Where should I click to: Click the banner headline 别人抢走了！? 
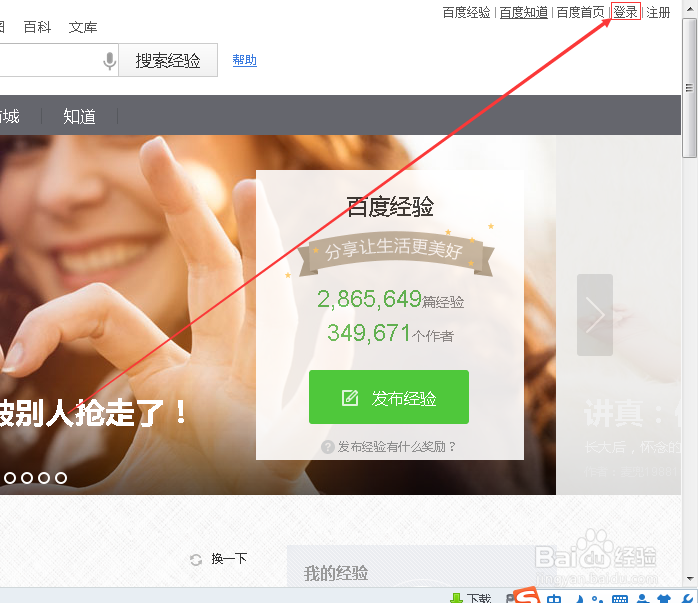[x=100, y=413]
